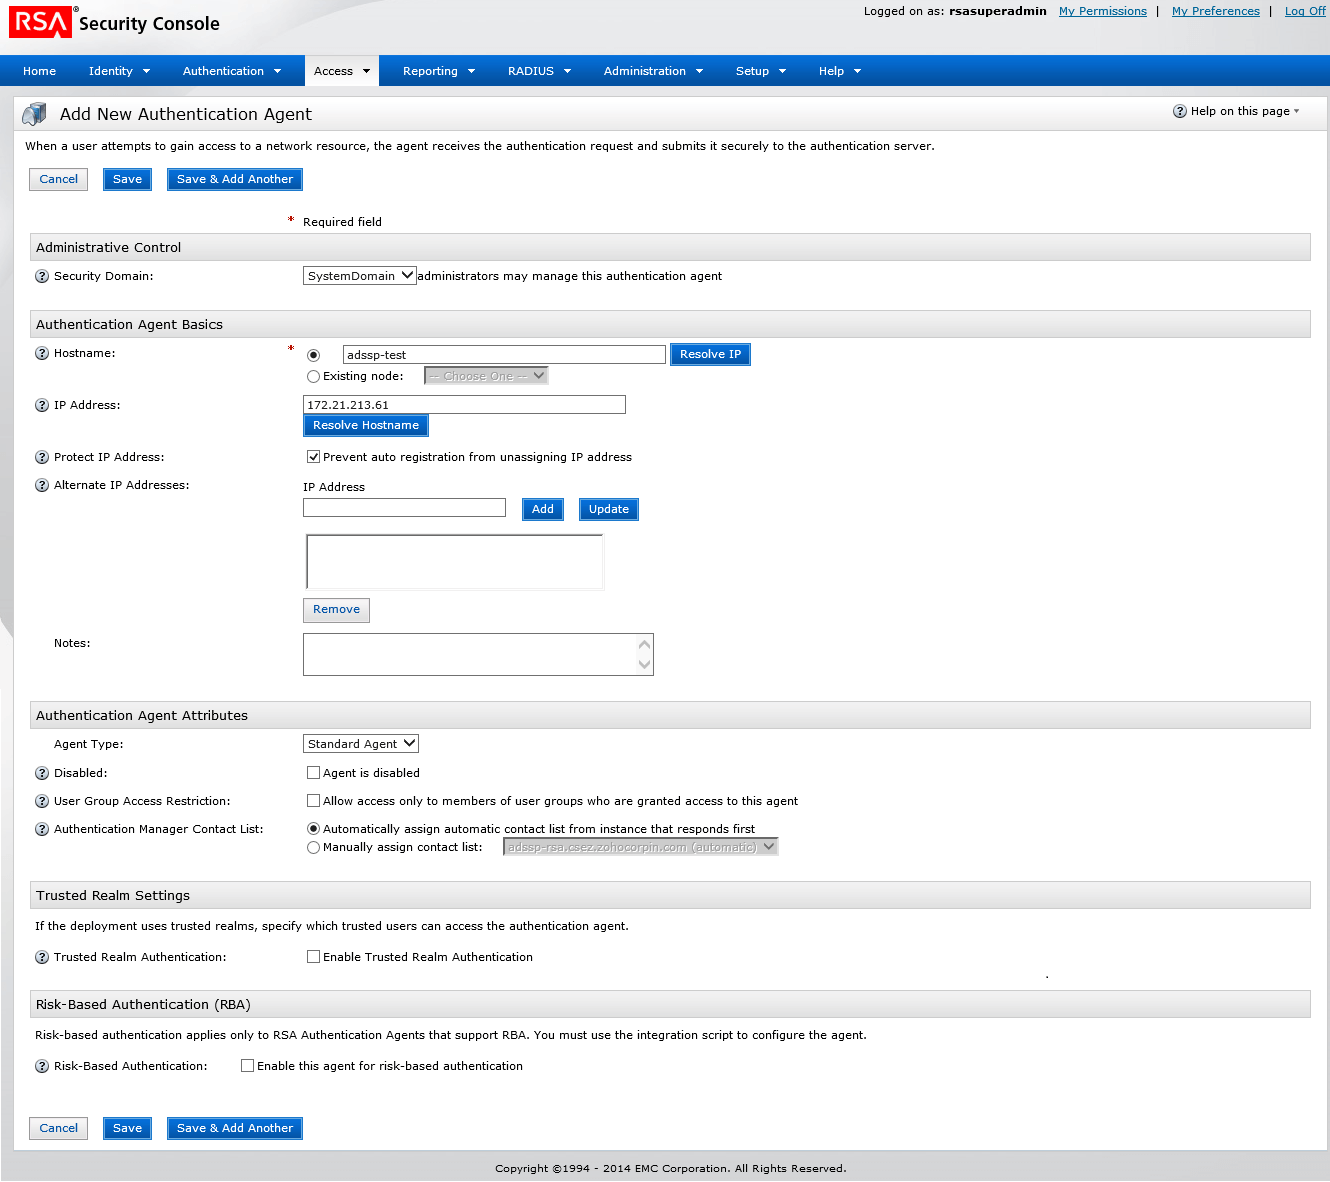
Task: Open My Preferences link
Action: pos(1215,11)
